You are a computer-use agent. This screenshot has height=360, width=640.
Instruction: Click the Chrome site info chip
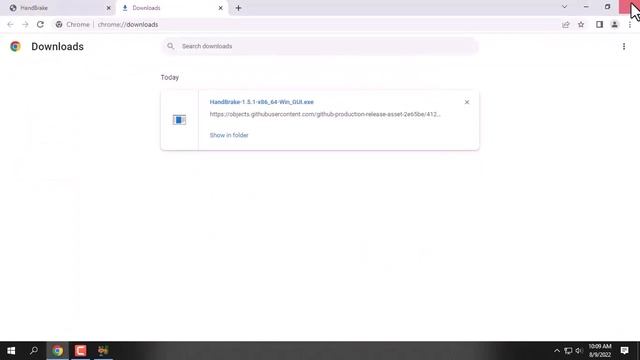pyautogui.click(x=73, y=24)
